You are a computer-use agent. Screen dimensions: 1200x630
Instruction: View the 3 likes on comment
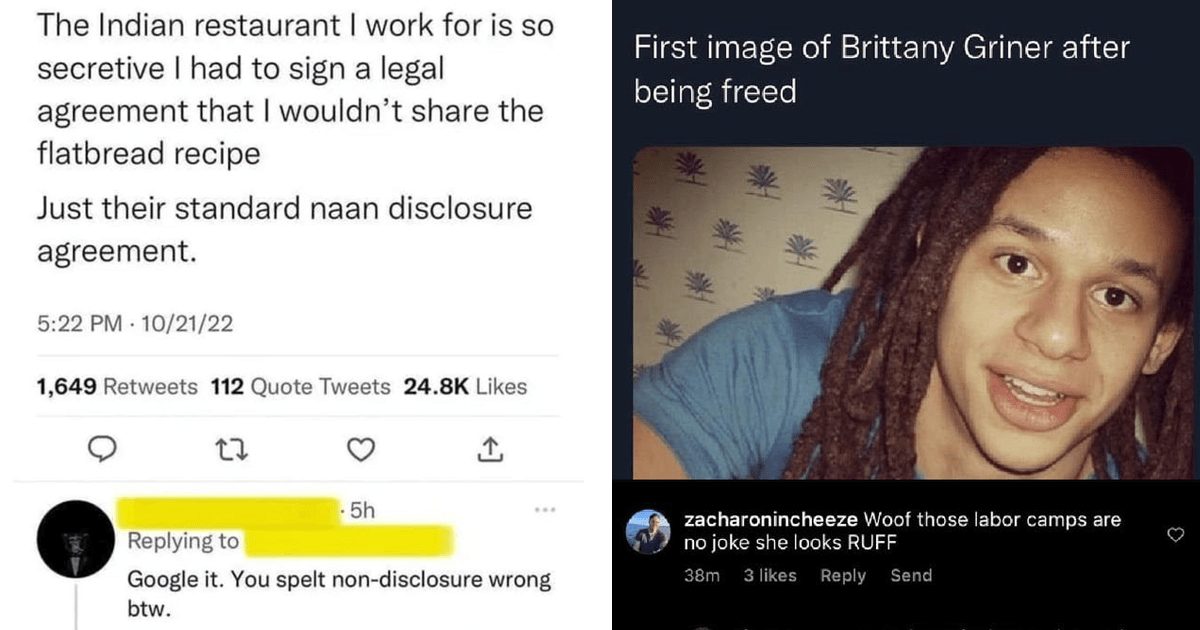pos(770,575)
